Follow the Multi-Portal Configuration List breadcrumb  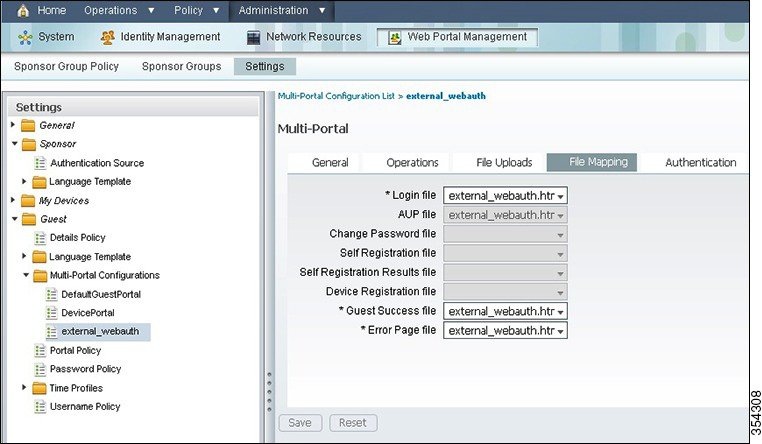[336, 96]
